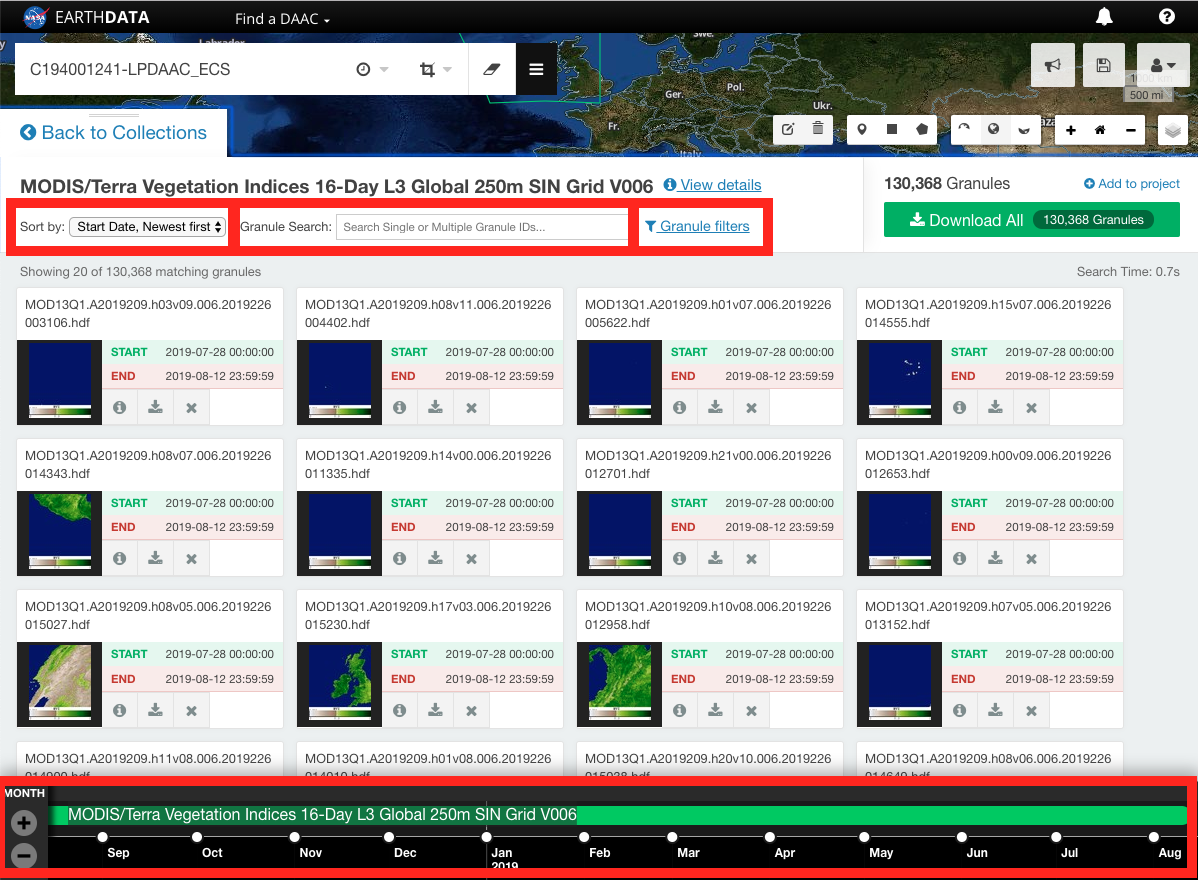Open the notifications bell
Screen dimensions: 1198x880
(1104, 17)
